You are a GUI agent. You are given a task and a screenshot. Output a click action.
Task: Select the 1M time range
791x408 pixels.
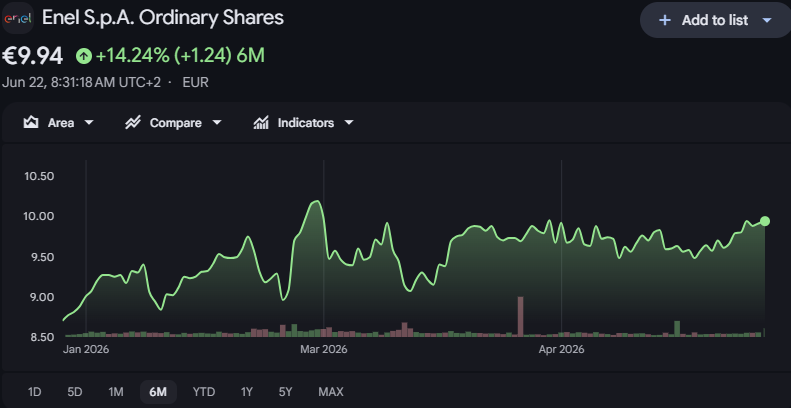coord(116,392)
